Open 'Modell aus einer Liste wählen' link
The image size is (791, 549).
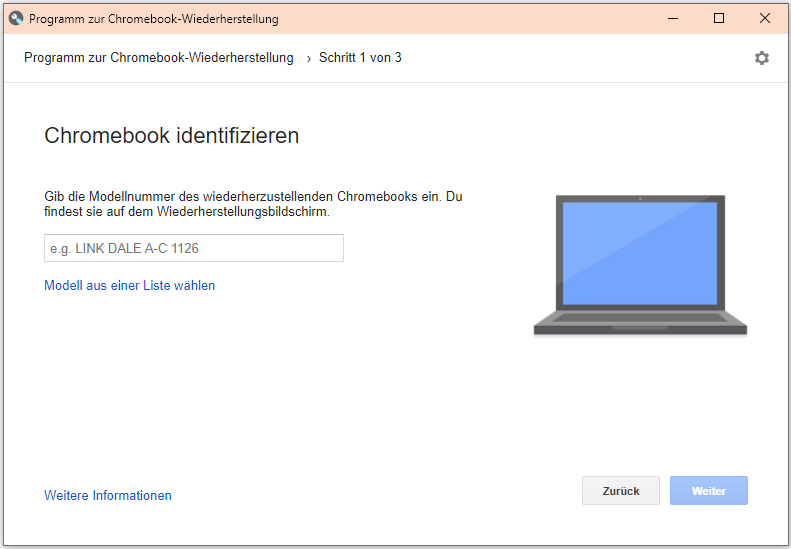coord(130,285)
